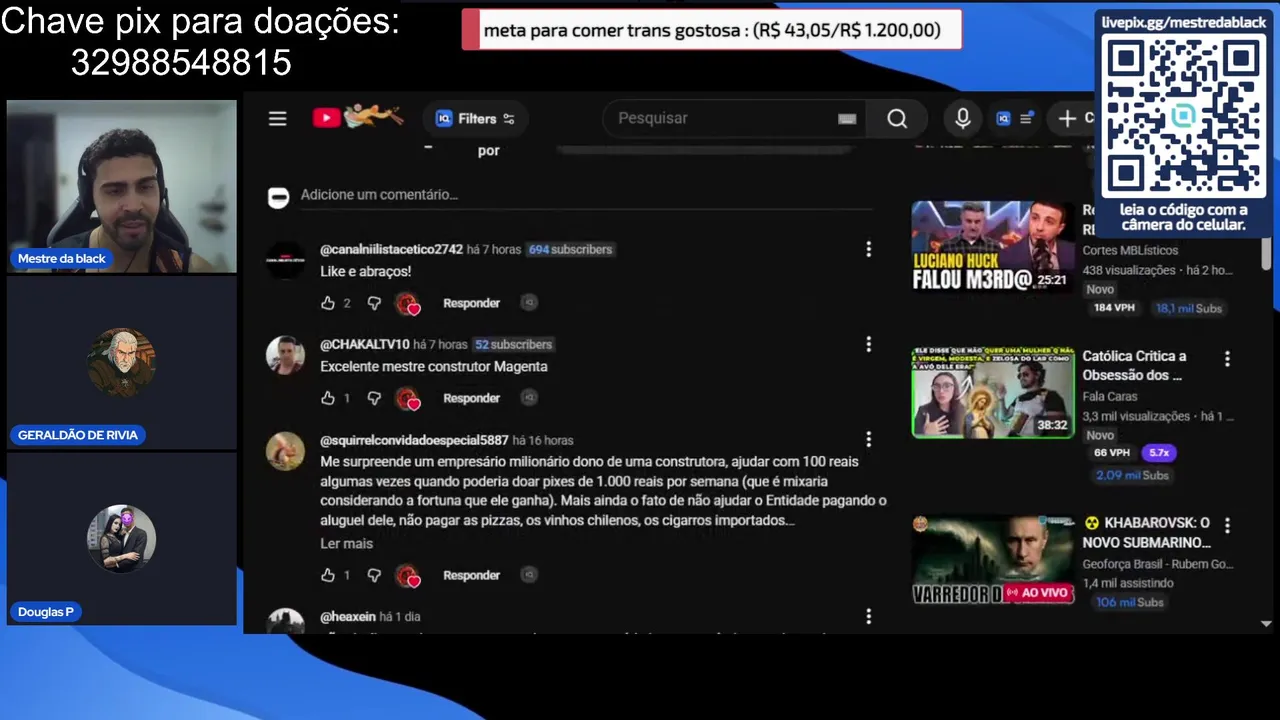This screenshot has width=1280, height=720.
Task: Open 'KHABAROVSK: O NOVO SUBMARINO...' title
Action: tap(1146, 532)
